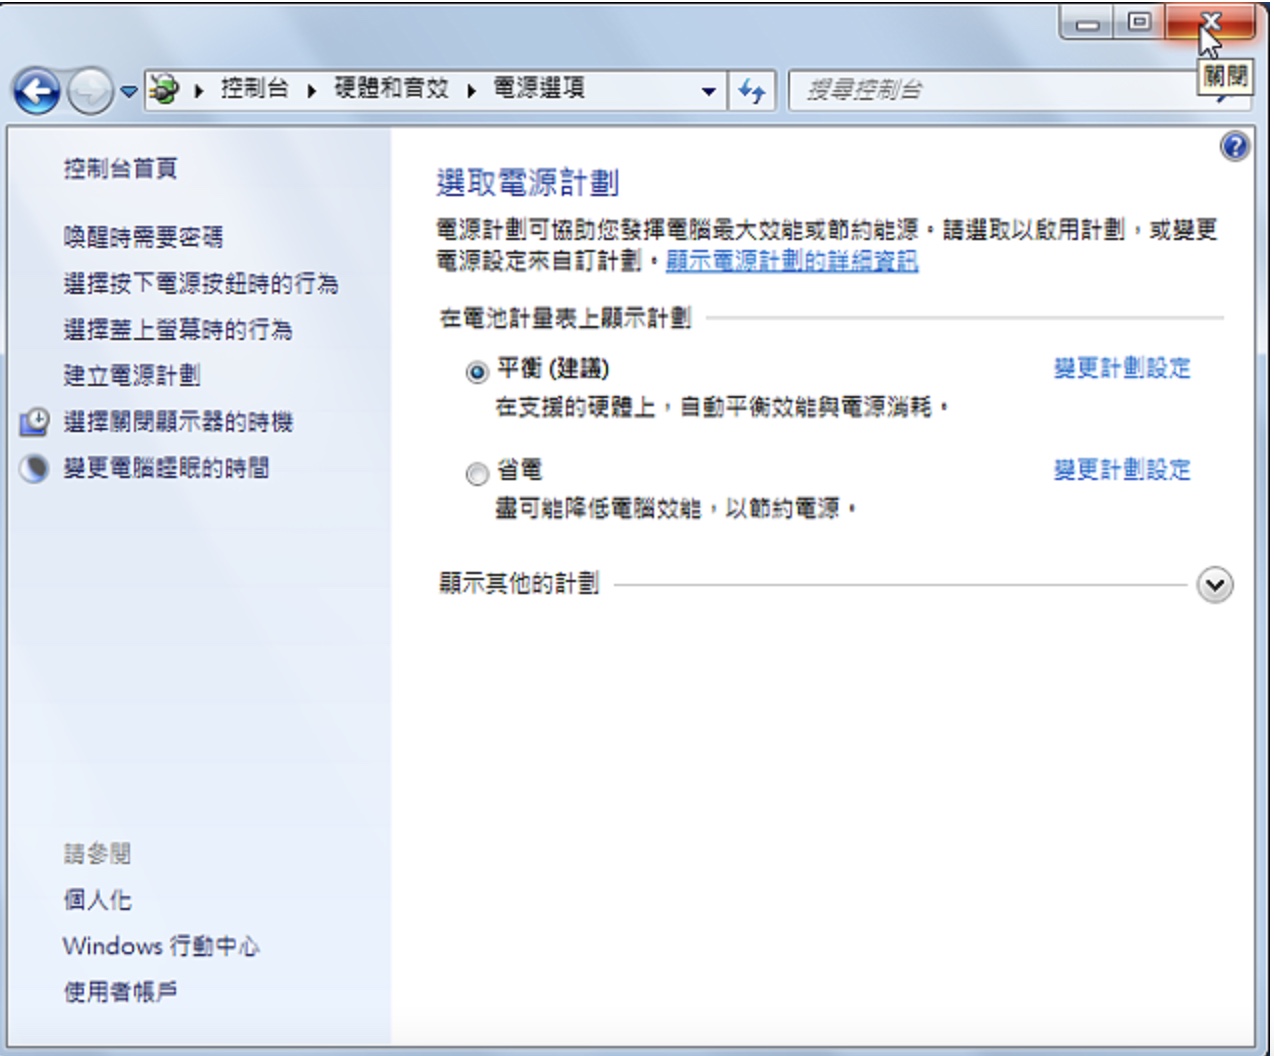Open 個人化 under 請參閱
The image size is (1274, 1056).
97,899
